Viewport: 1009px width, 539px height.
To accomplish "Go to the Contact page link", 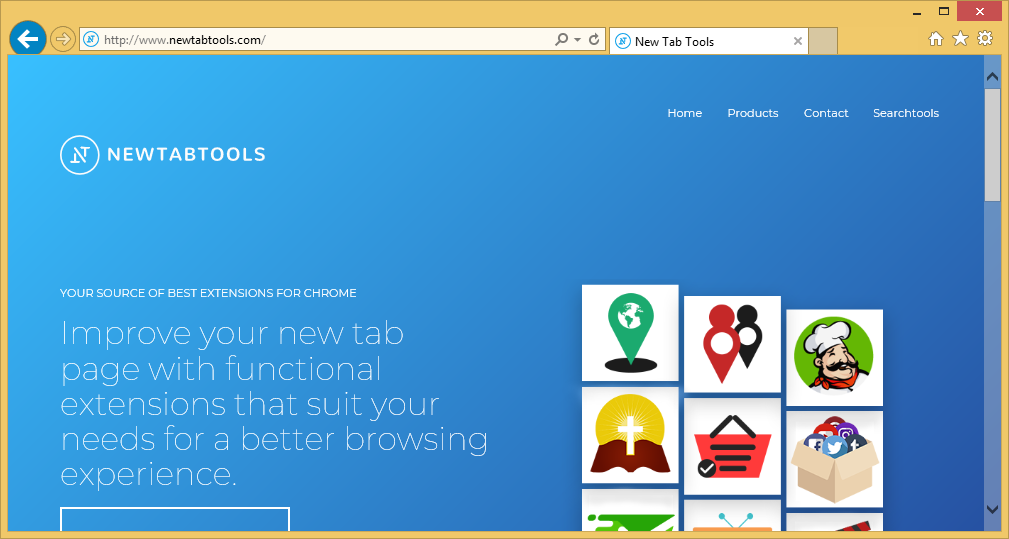I will [x=826, y=113].
